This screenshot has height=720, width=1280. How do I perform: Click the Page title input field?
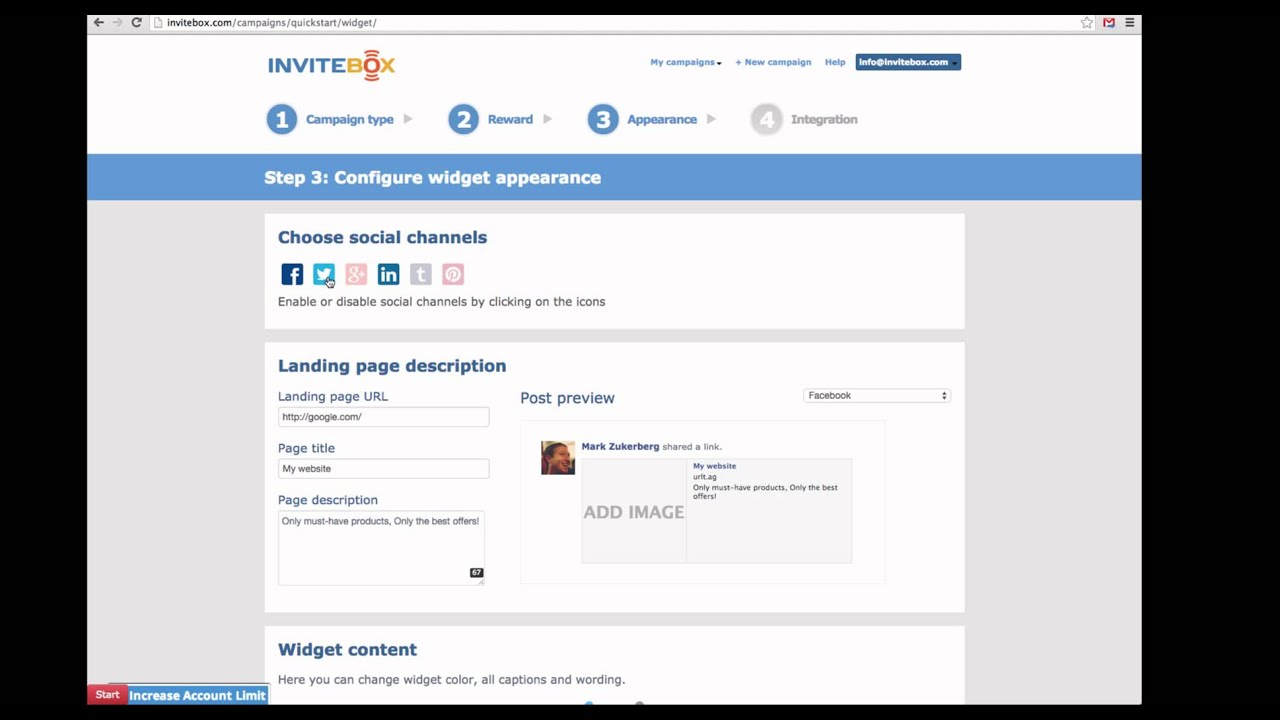383,469
